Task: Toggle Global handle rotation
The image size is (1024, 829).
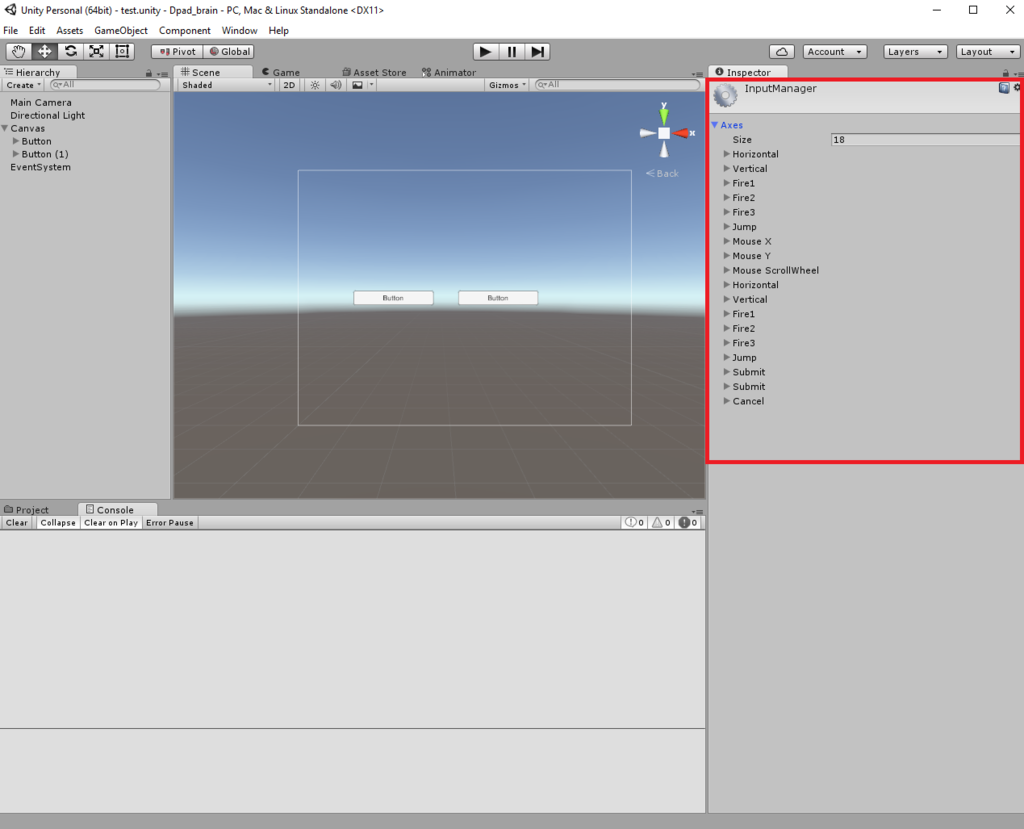Action: pos(229,52)
